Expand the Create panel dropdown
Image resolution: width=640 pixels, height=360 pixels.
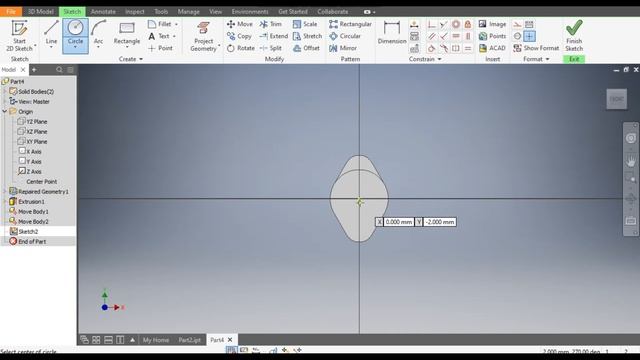141,59
